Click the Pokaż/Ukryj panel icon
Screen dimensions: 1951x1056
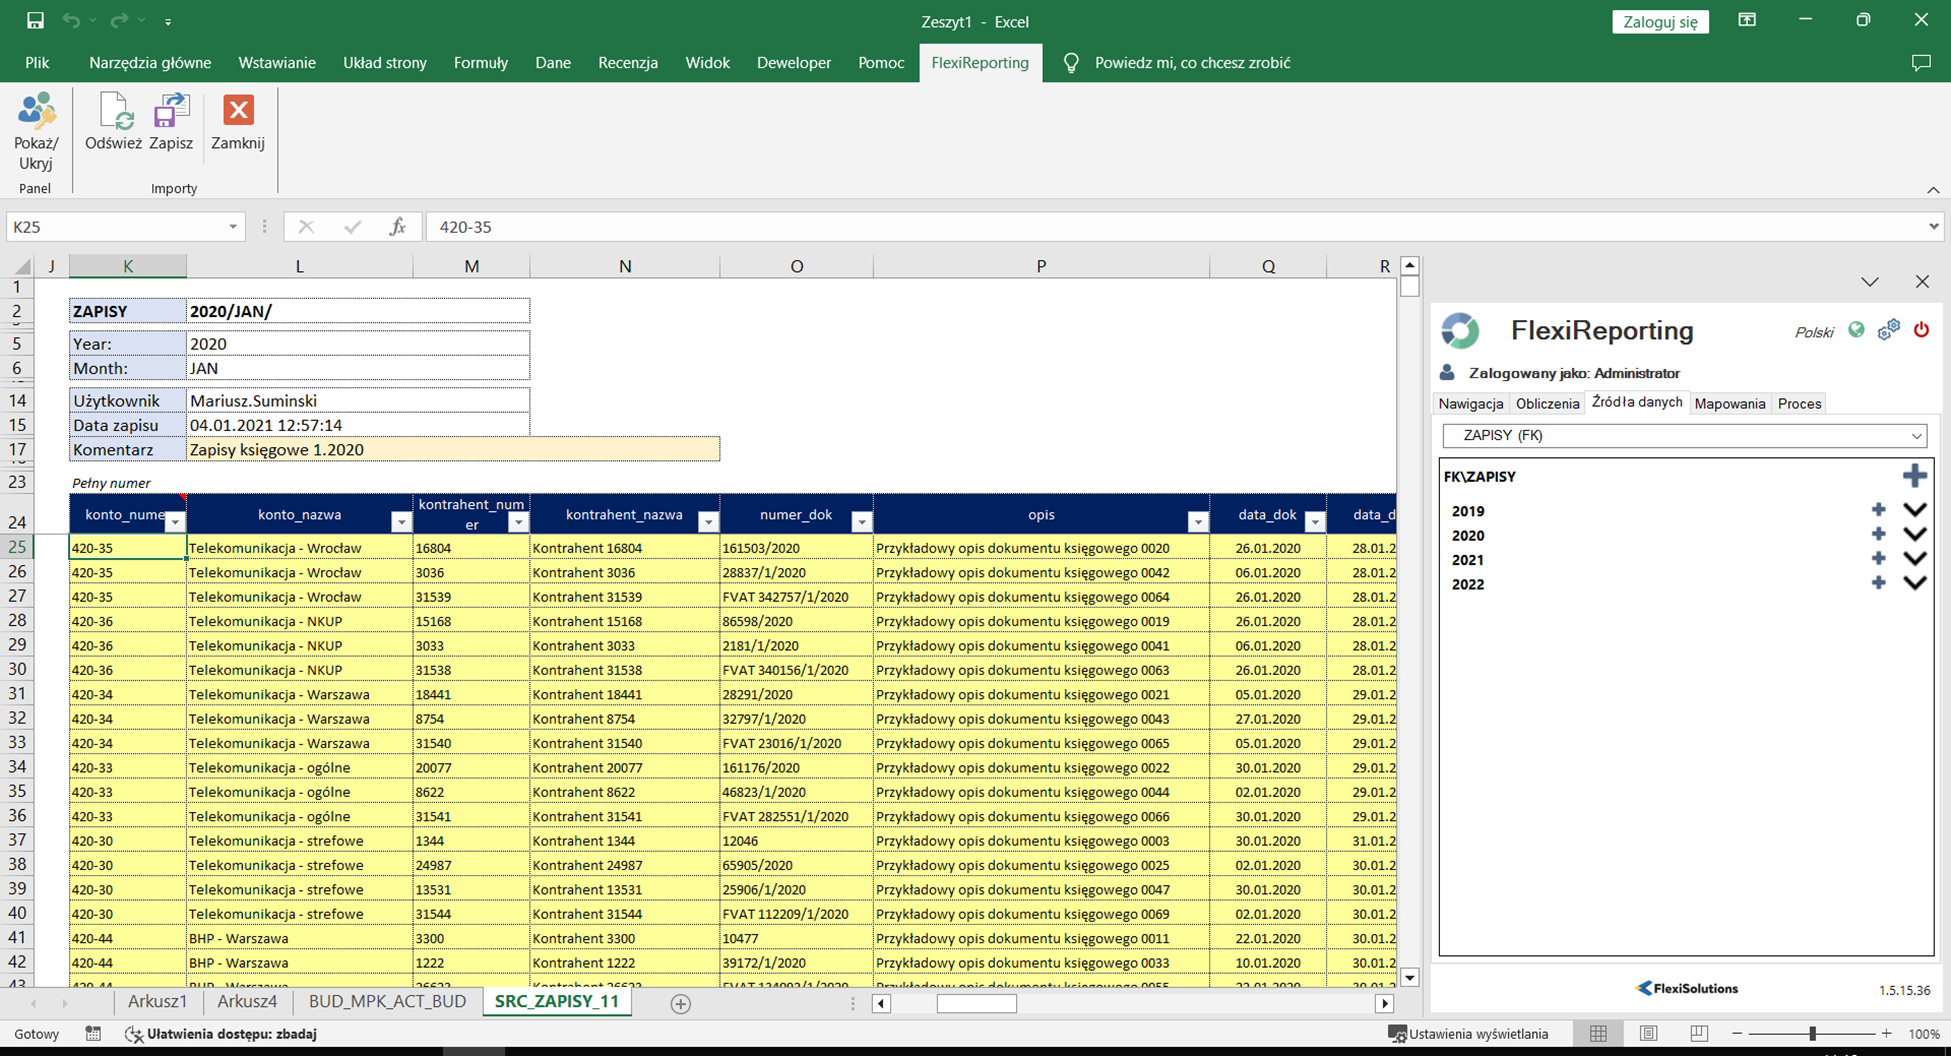(x=37, y=112)
